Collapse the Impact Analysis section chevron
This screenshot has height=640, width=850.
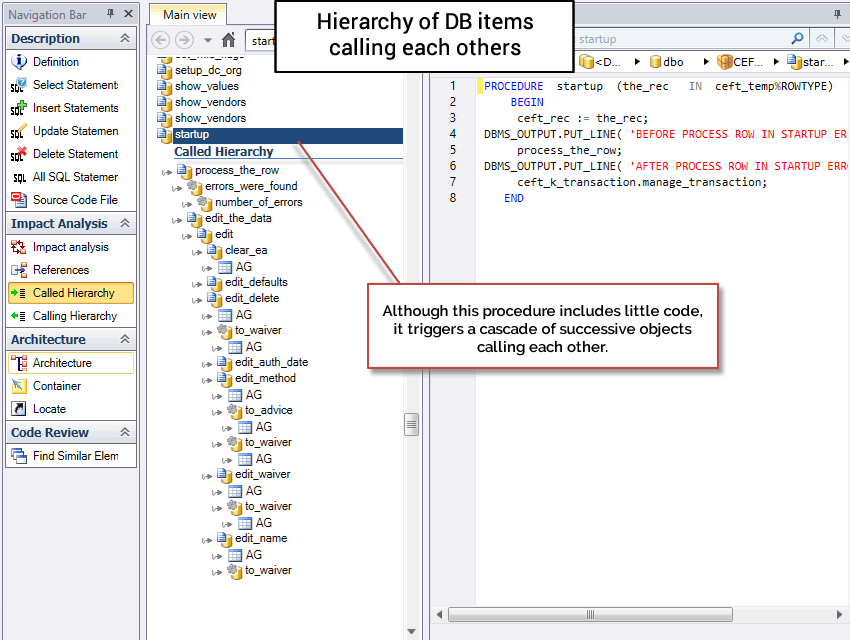click(124, 224)
